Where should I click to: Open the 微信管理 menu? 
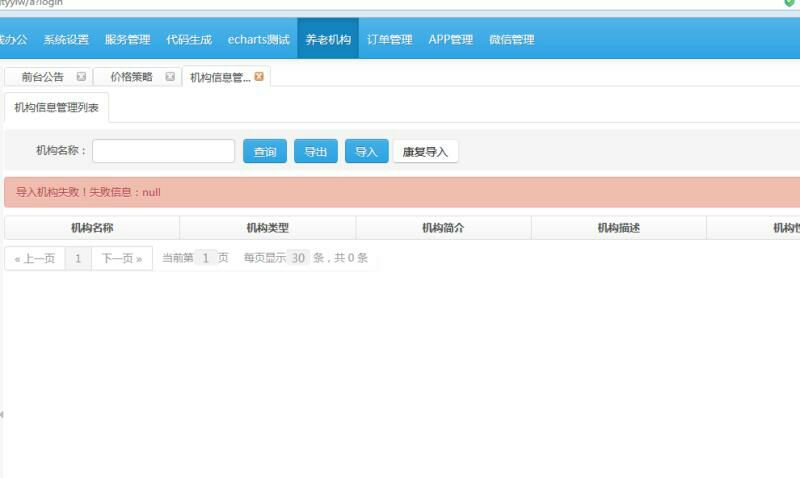click(x=512, y=40)
